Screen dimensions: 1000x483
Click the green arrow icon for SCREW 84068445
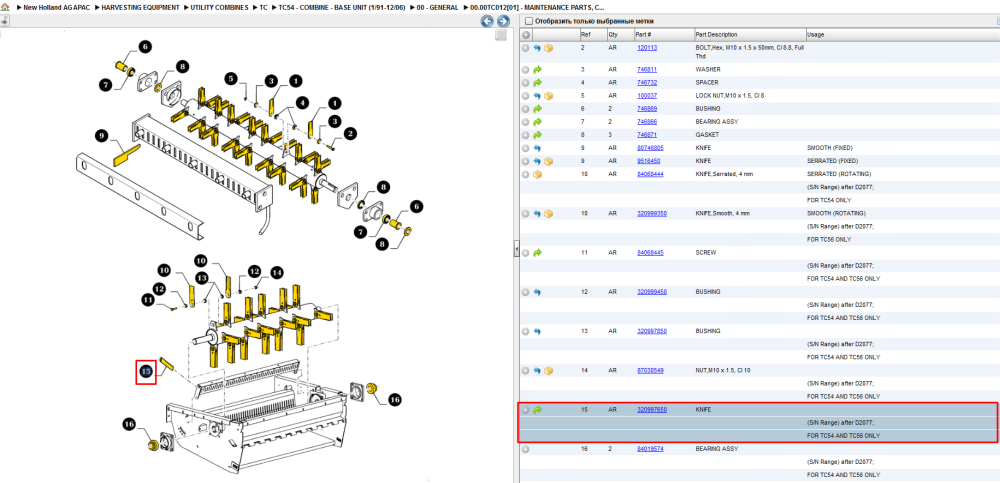[x=537, y=253]
